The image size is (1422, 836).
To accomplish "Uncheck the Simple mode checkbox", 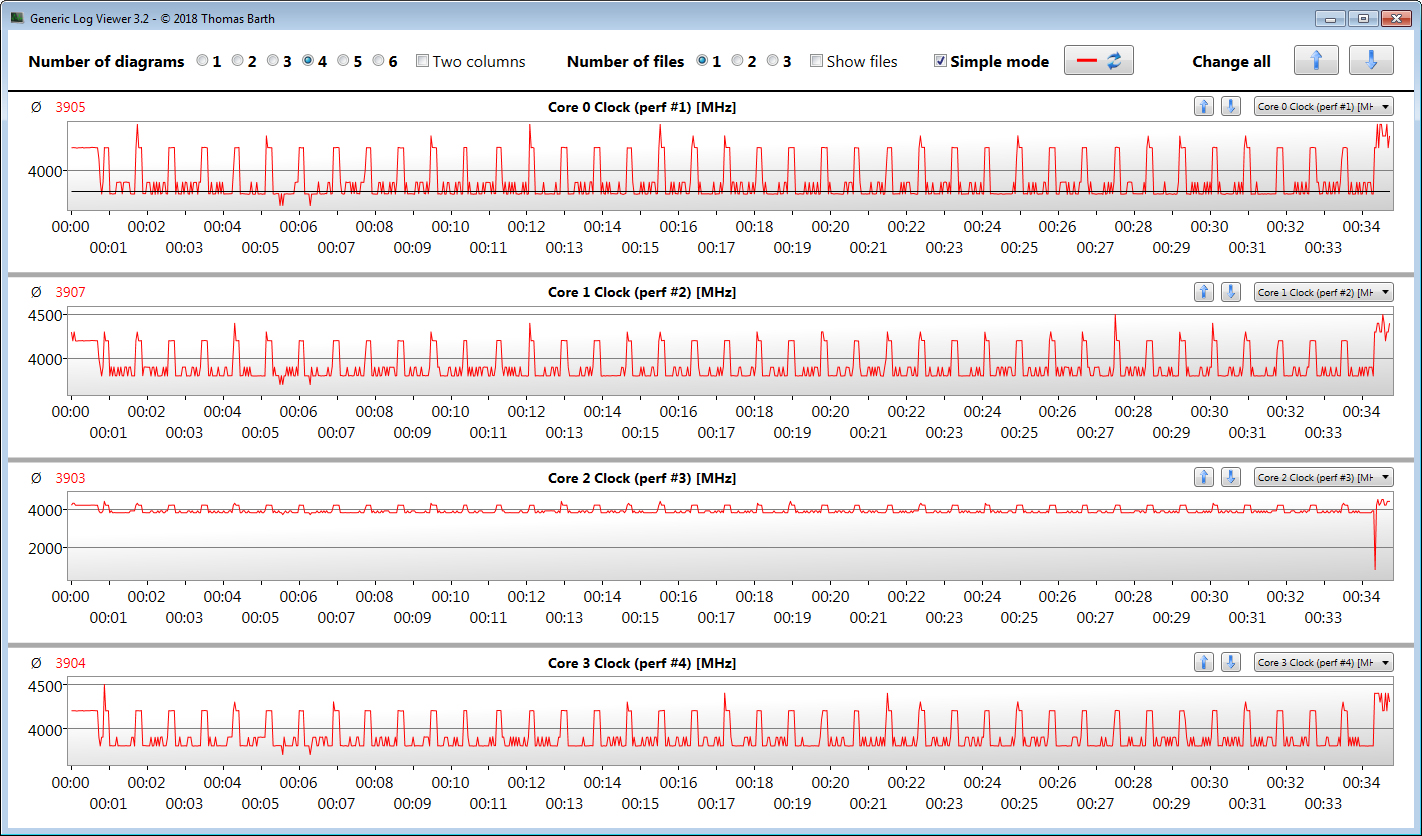I will pyautogui.click(x=940, y=61).
